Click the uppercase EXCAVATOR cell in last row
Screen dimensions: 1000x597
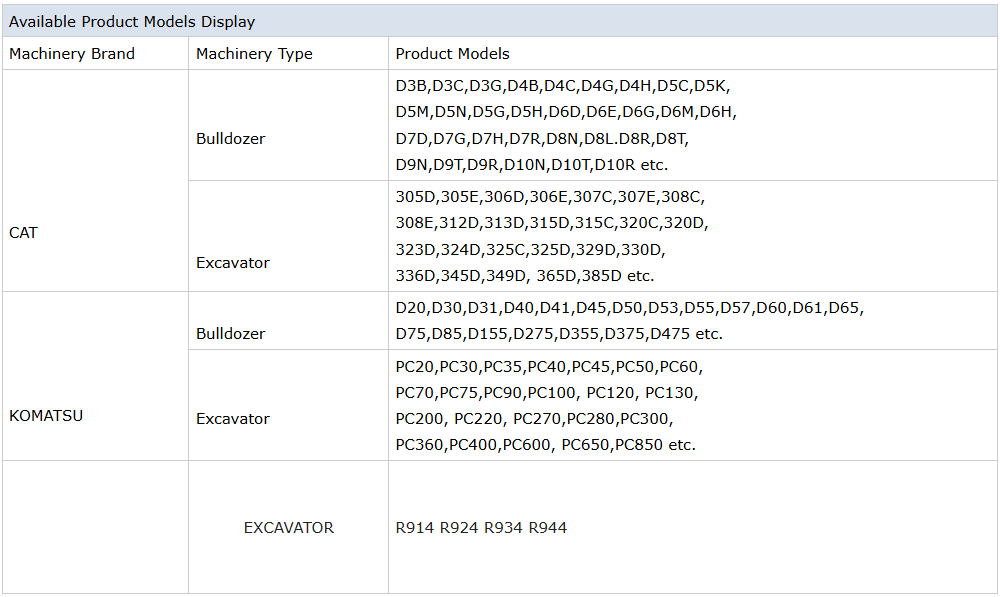[289, 527]
